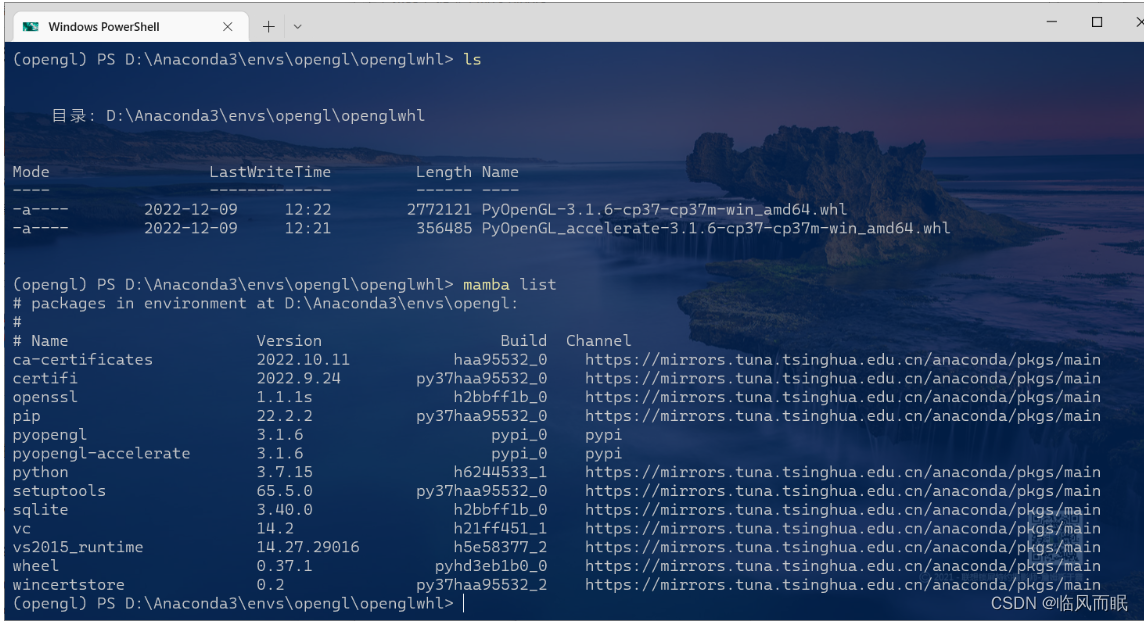Viewport: 1144px width, 622px height.
Task: Click file name PyOpenGL_accelerate-3.1.6-cp37-cp37m-win_amd64.whl
Action: click(x=716, y=228)
